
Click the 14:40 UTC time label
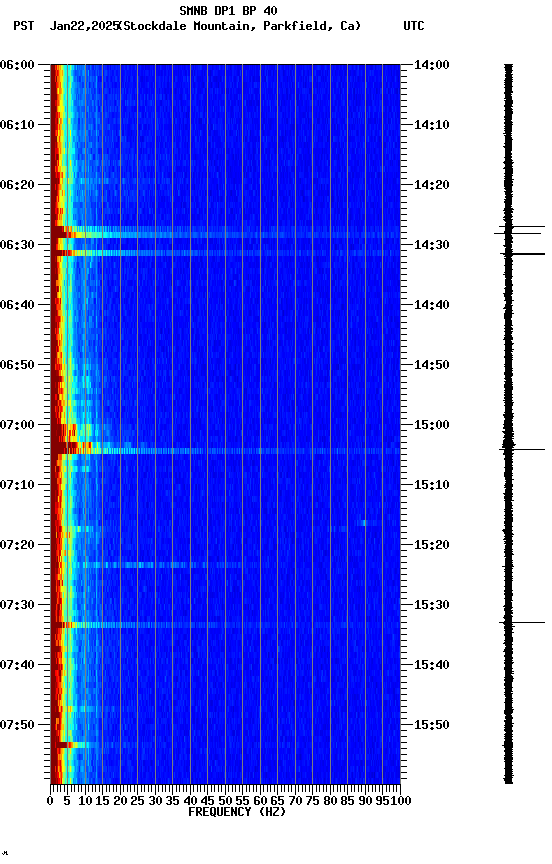point(432,305)
